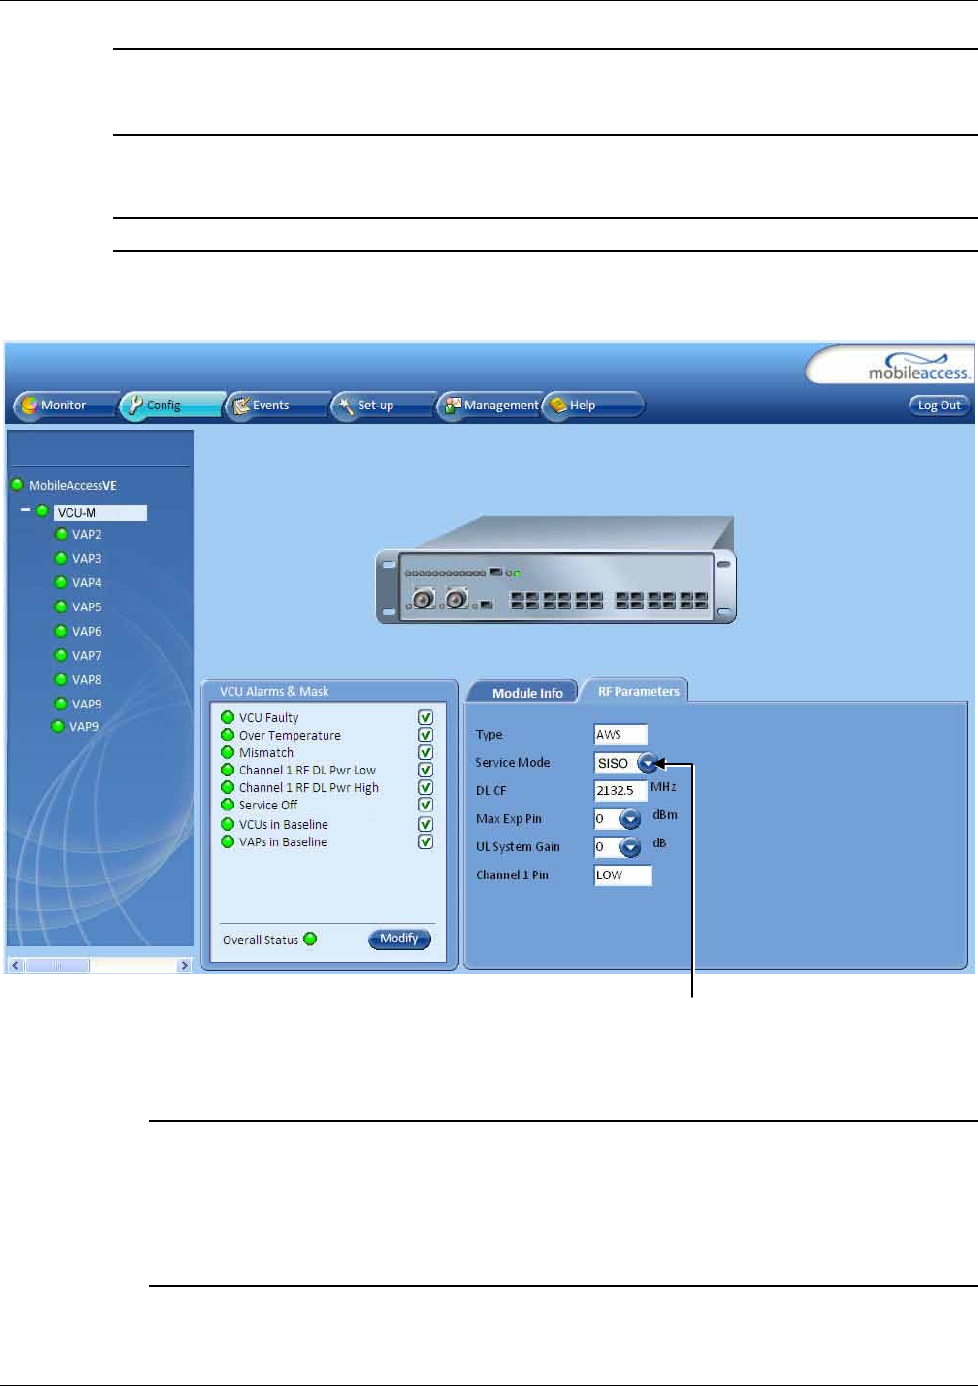Screen dimensions: 978x1386
Task: Open the Config menu tab
Action: click(x=172, y=405)
